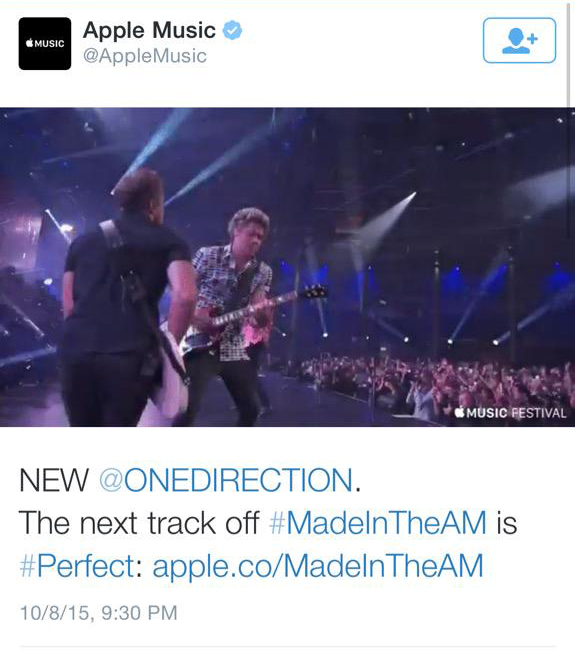Open the Apple Music profile avatar
575x656 pixels.
point(45,44)
